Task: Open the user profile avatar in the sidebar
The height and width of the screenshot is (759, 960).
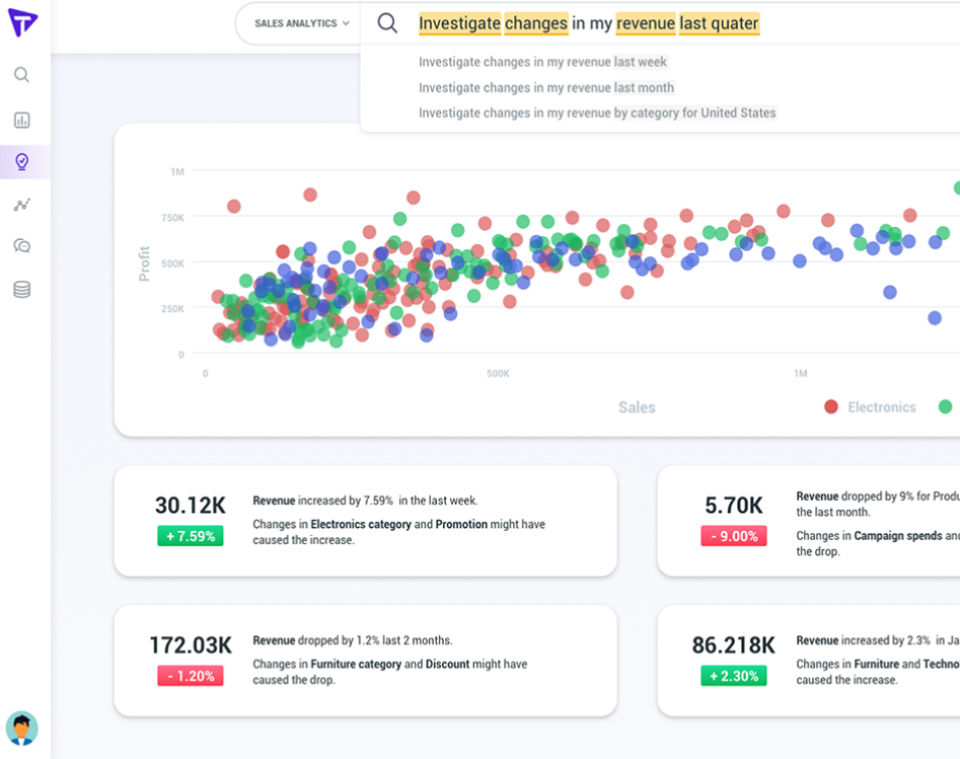Action: [x=22, y=728]
